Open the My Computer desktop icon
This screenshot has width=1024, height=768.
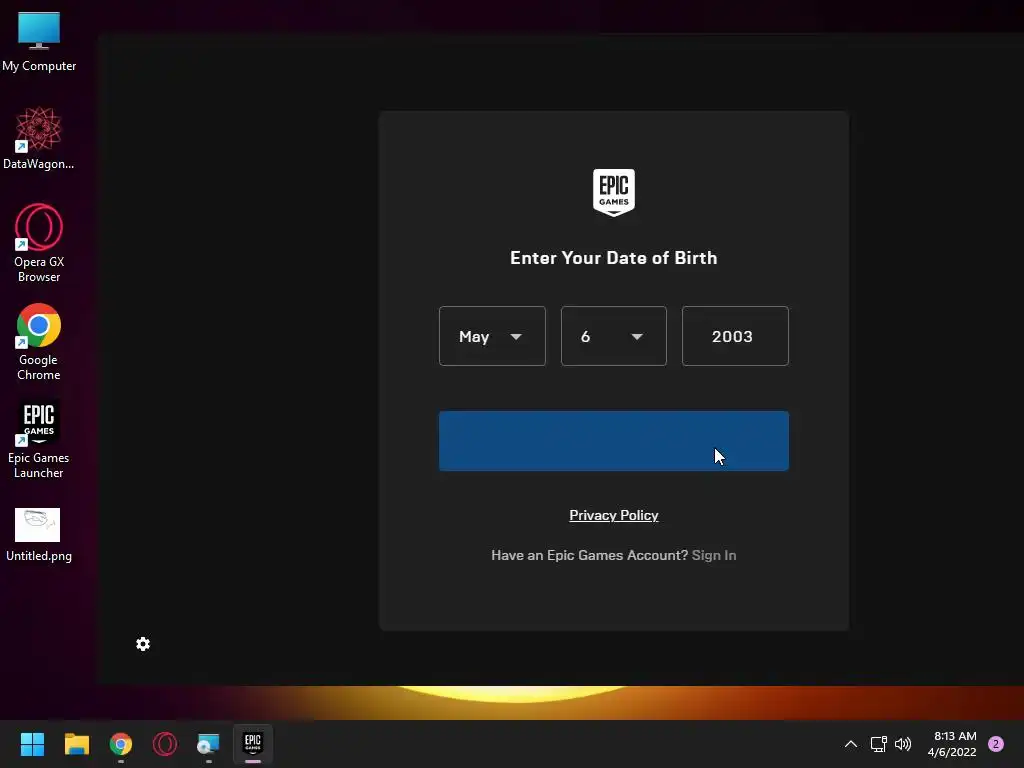(x=39, y=40)
